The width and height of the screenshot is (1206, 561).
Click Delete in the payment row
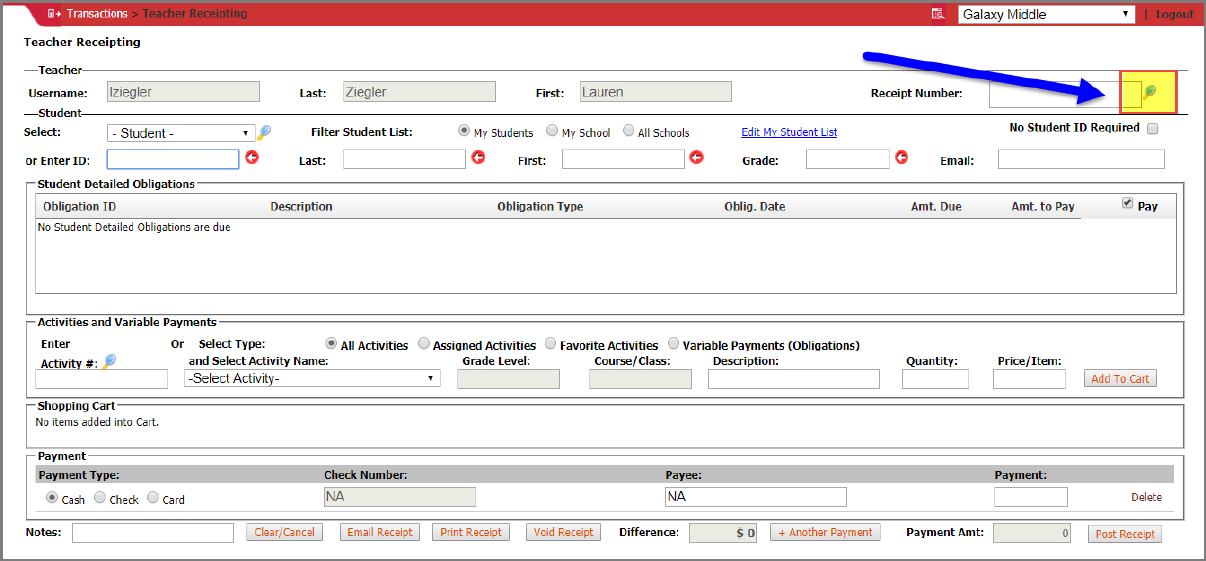(1147, 497)
